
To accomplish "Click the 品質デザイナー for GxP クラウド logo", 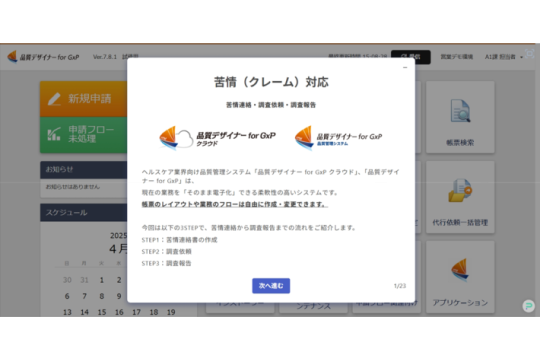I will [217, 138].
